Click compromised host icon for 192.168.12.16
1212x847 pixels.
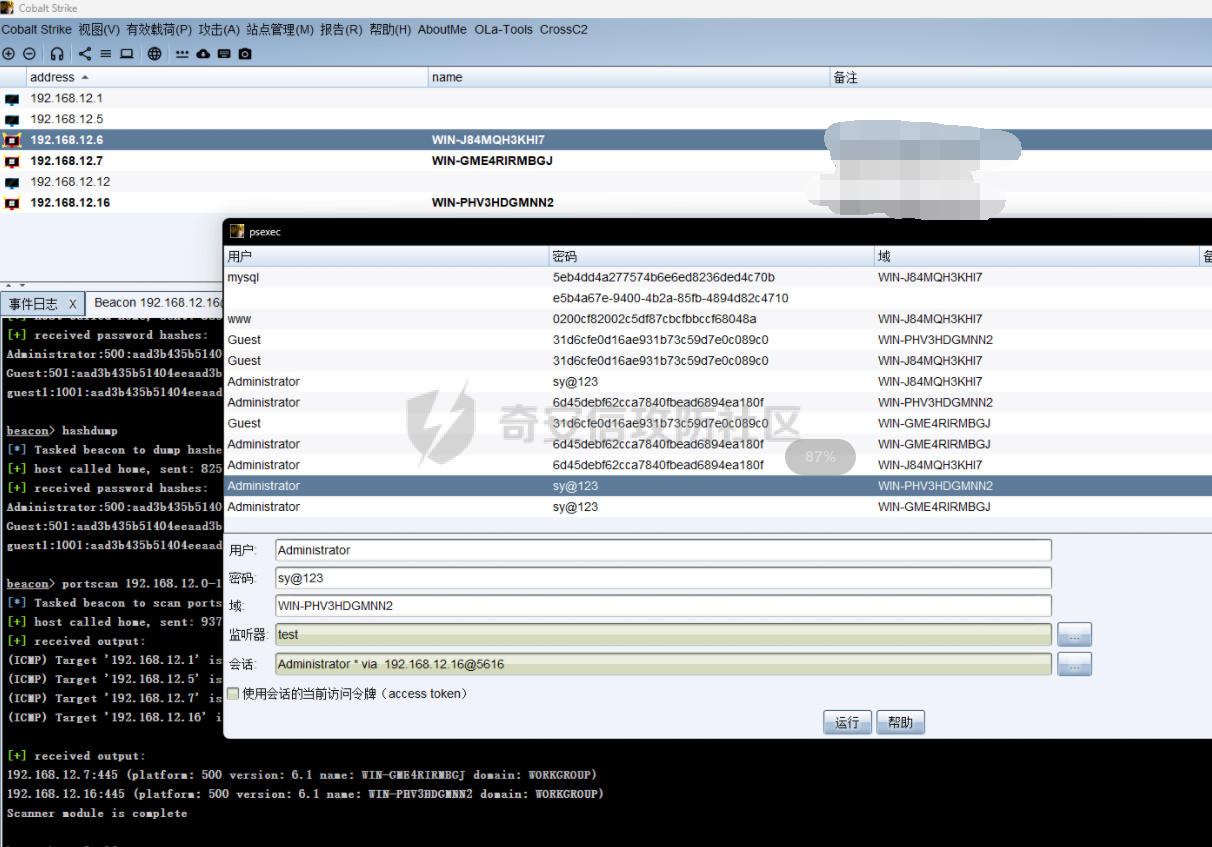[x=12, y=203]
